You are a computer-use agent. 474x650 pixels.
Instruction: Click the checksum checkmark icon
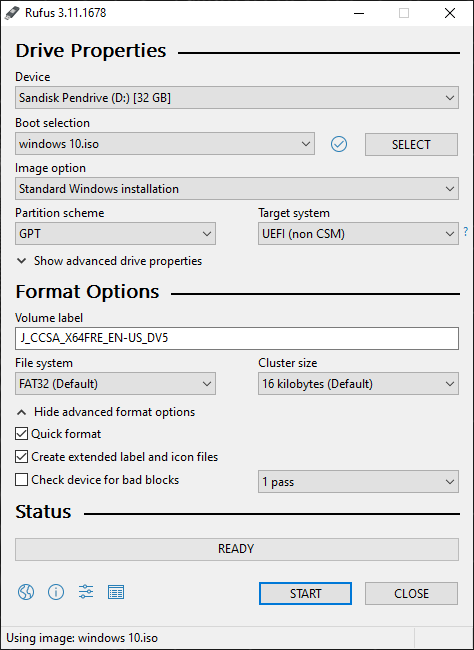(339, 144)
